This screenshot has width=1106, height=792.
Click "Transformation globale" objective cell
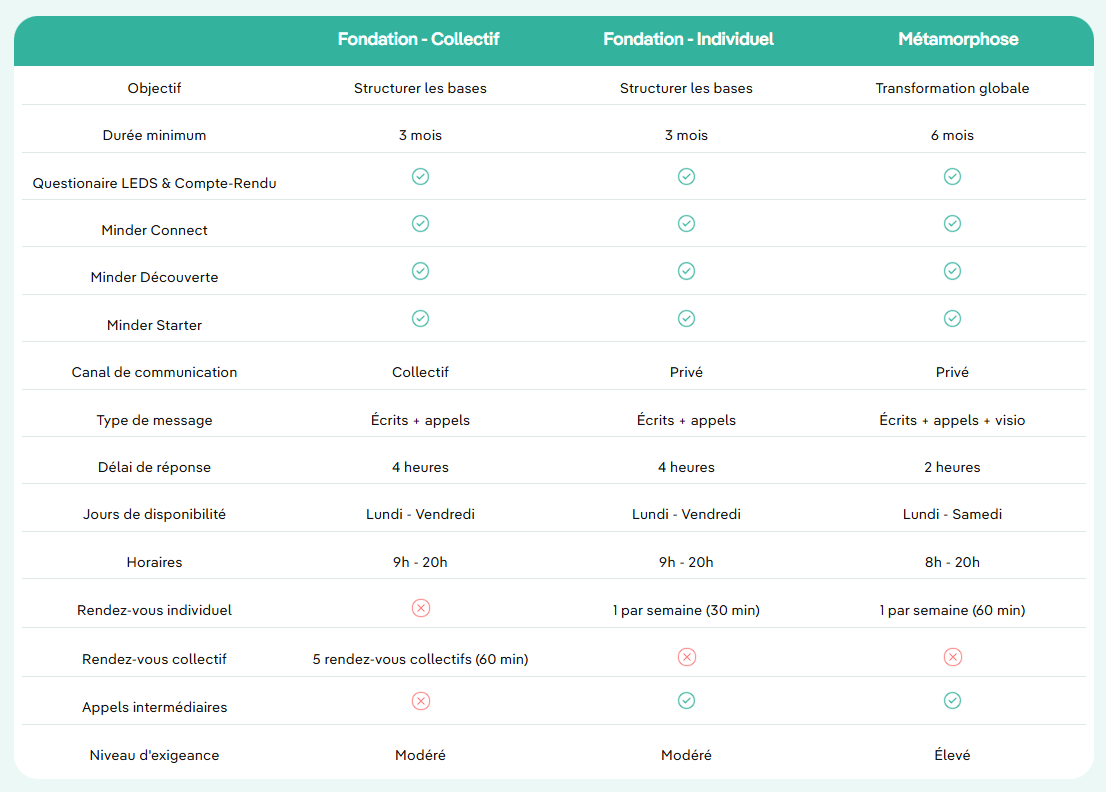pyautogui.click(x=952, y=88)
